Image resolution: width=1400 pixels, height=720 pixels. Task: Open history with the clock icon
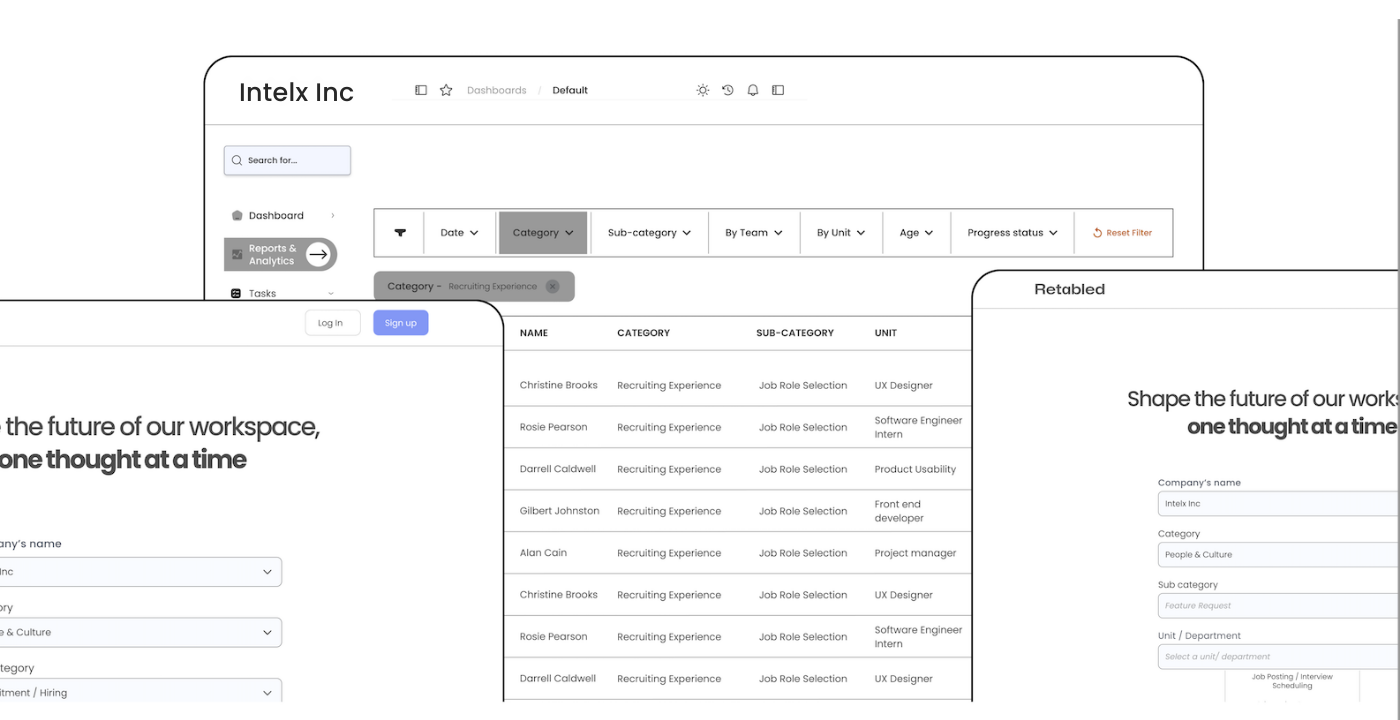728,90
